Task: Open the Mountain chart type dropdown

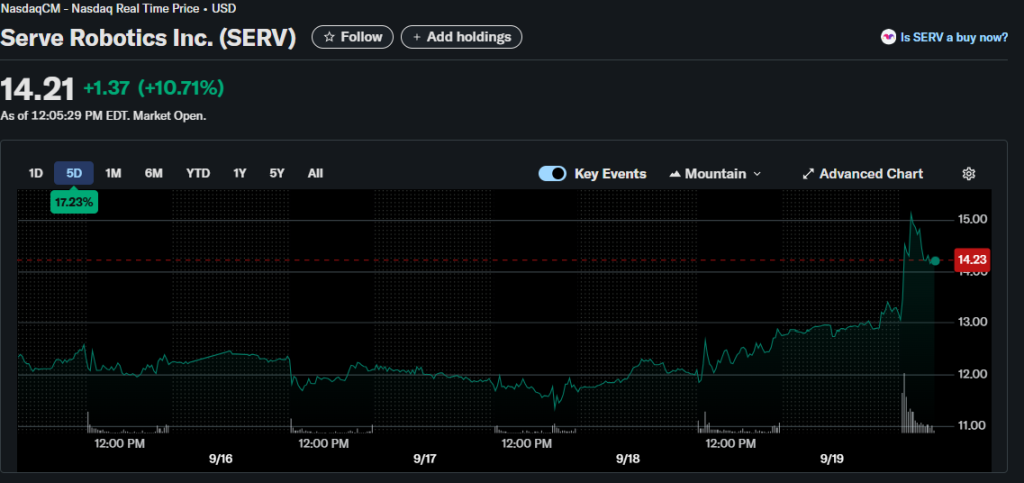Action: click(715, 174)
